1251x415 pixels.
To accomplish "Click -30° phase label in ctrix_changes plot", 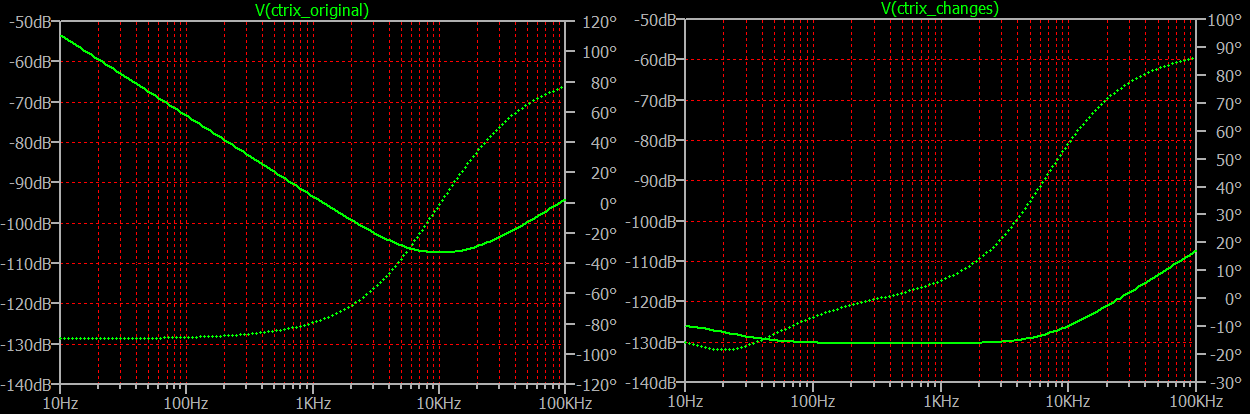I will 1225,384.
